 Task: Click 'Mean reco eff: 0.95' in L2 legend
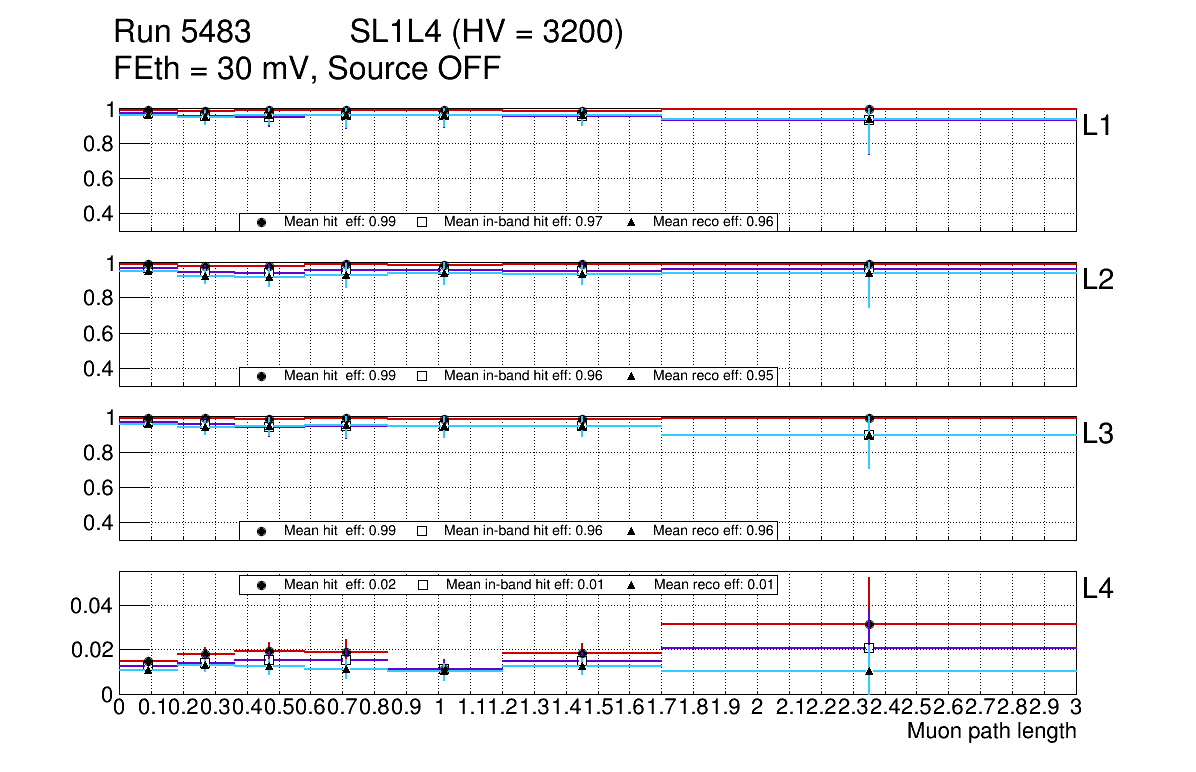click(713, 376)
